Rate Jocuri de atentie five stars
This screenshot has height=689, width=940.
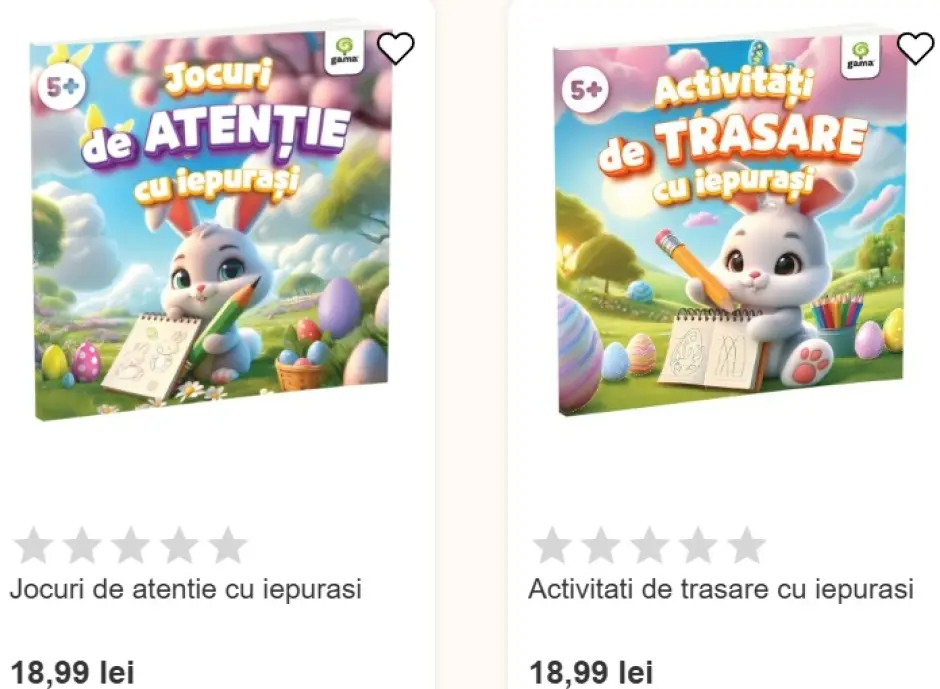pos(228,545)
